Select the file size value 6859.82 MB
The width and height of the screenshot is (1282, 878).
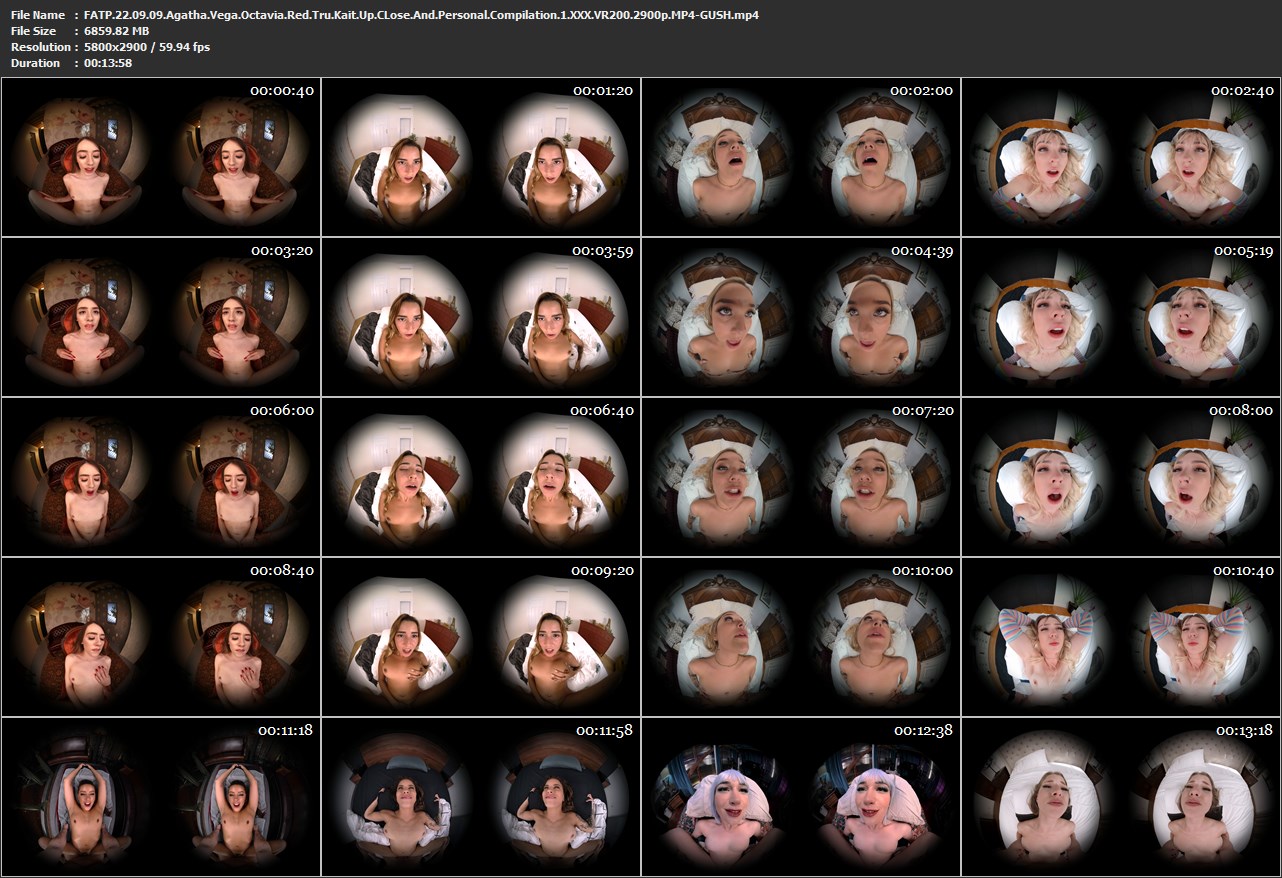coord(116,31)
